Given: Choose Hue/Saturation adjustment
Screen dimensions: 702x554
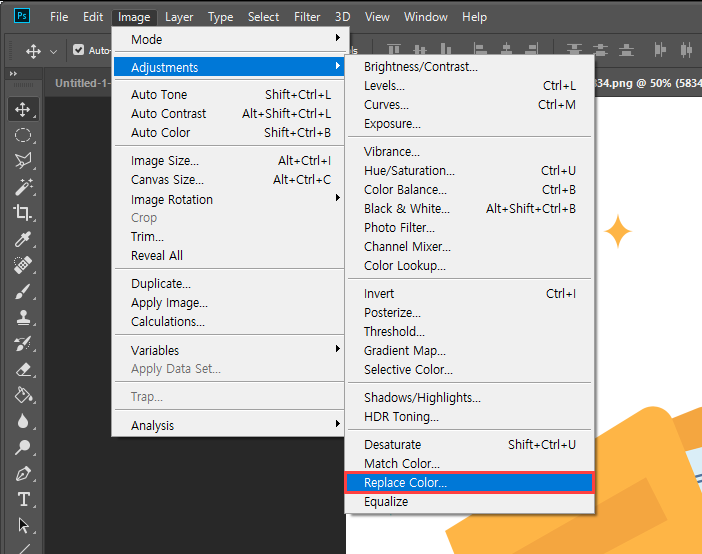Looking at the screenshot, I should [x=469, y=171].
